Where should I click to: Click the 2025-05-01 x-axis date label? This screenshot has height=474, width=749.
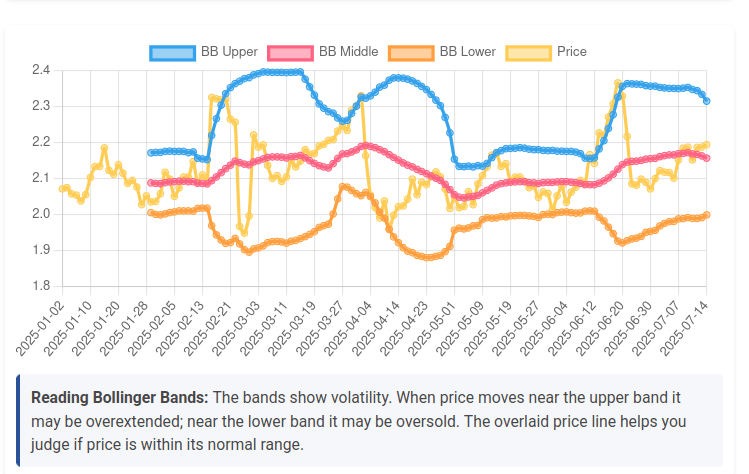click(436, 322)
